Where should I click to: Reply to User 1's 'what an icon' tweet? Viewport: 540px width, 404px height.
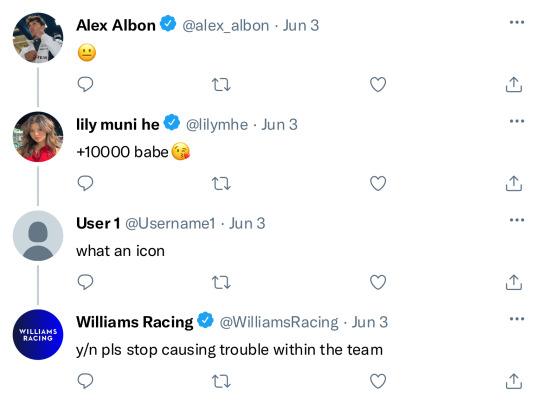pyautogui.click(x=85, y=282)
